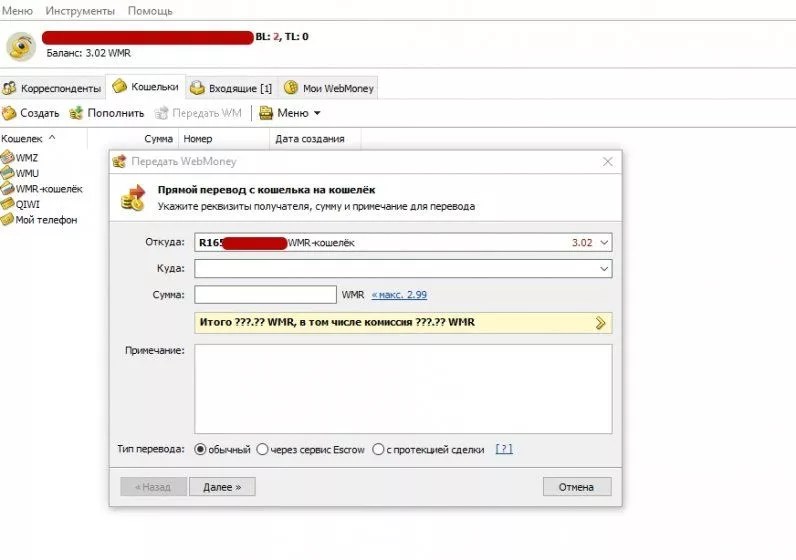Click the Баланс: 3.02 WMR text
This screenshot has width=796, height=560.
(88, 53)
